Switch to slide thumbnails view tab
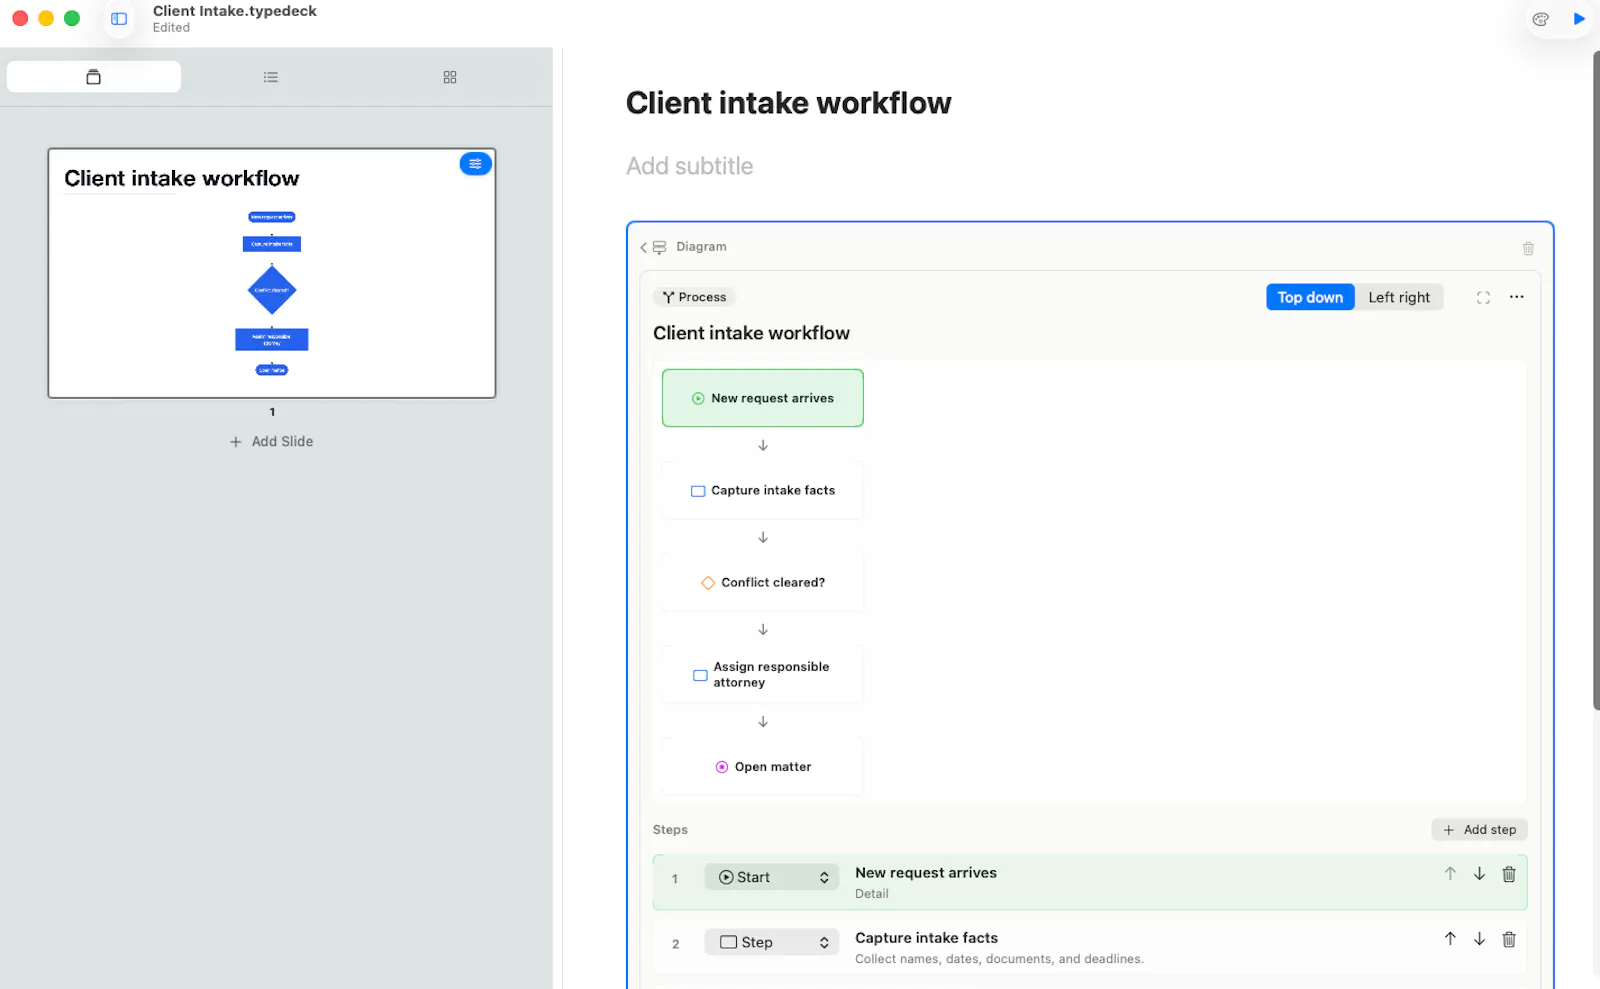The height and width of the screenshot is (989, 1600). click(94, 77)
